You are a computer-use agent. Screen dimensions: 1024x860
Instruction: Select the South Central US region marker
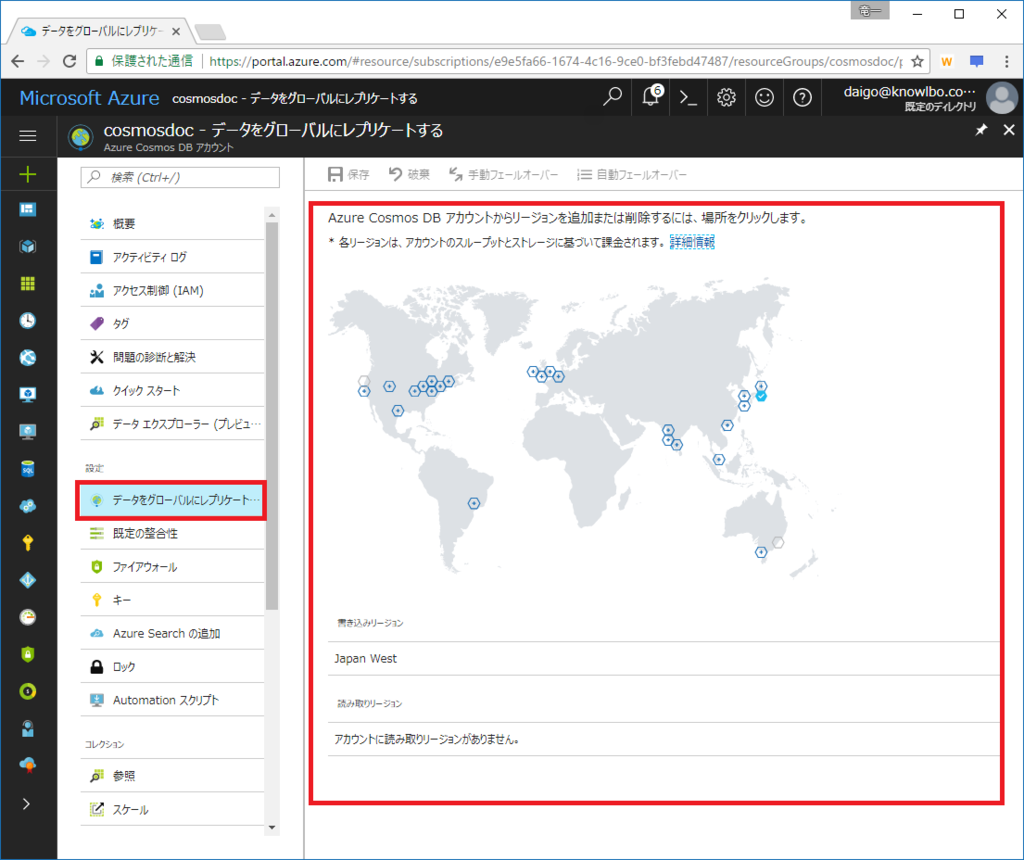398,411
